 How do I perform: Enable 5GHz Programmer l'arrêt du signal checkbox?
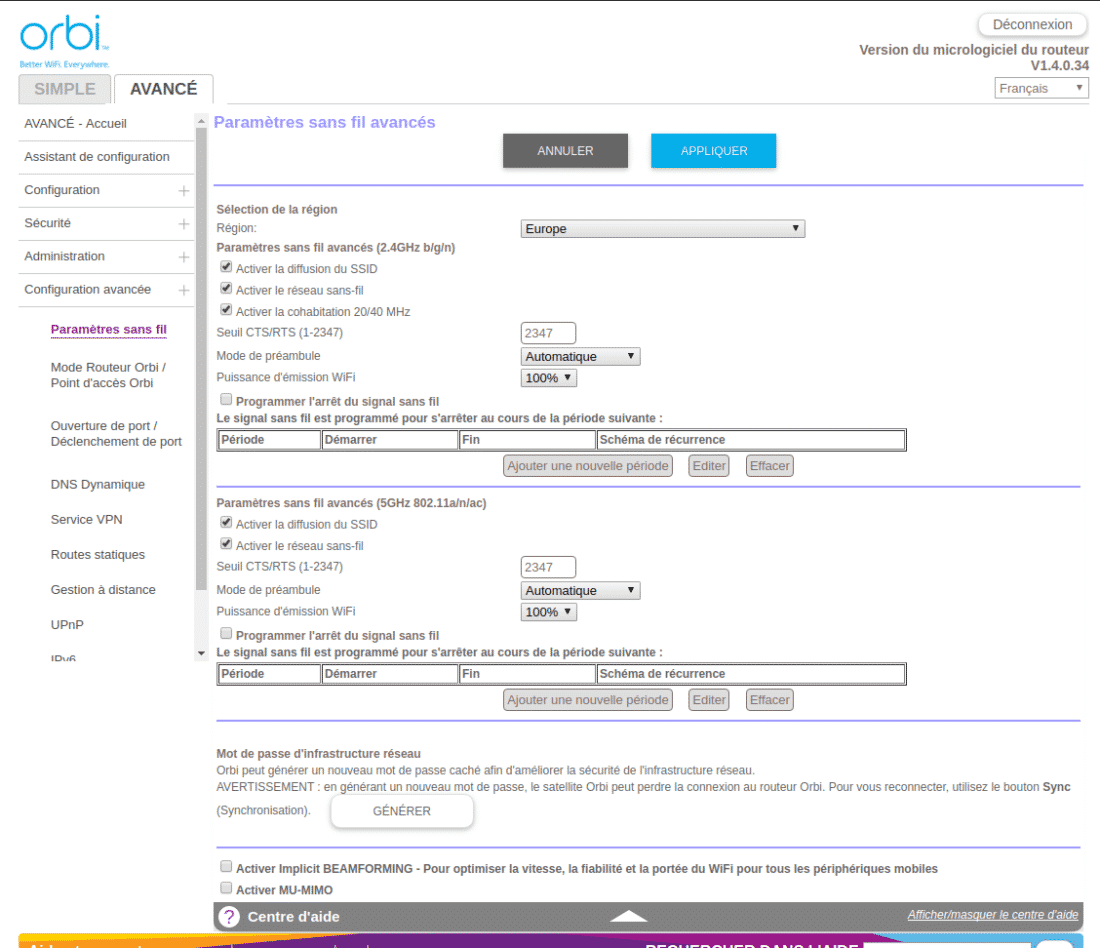click(x=226, y=634)
